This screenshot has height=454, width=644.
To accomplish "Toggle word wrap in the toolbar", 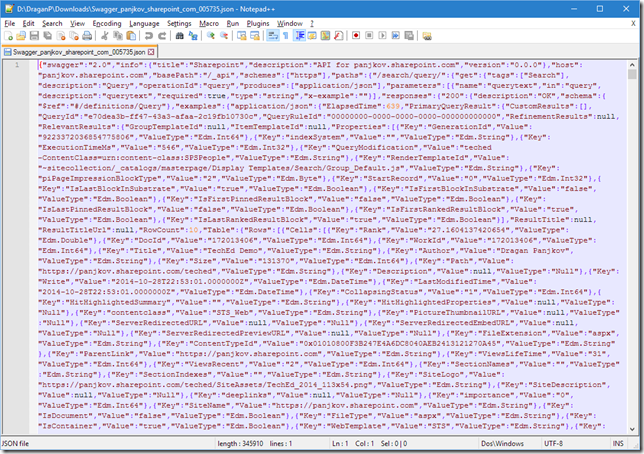I will click(x=273, y=36).
